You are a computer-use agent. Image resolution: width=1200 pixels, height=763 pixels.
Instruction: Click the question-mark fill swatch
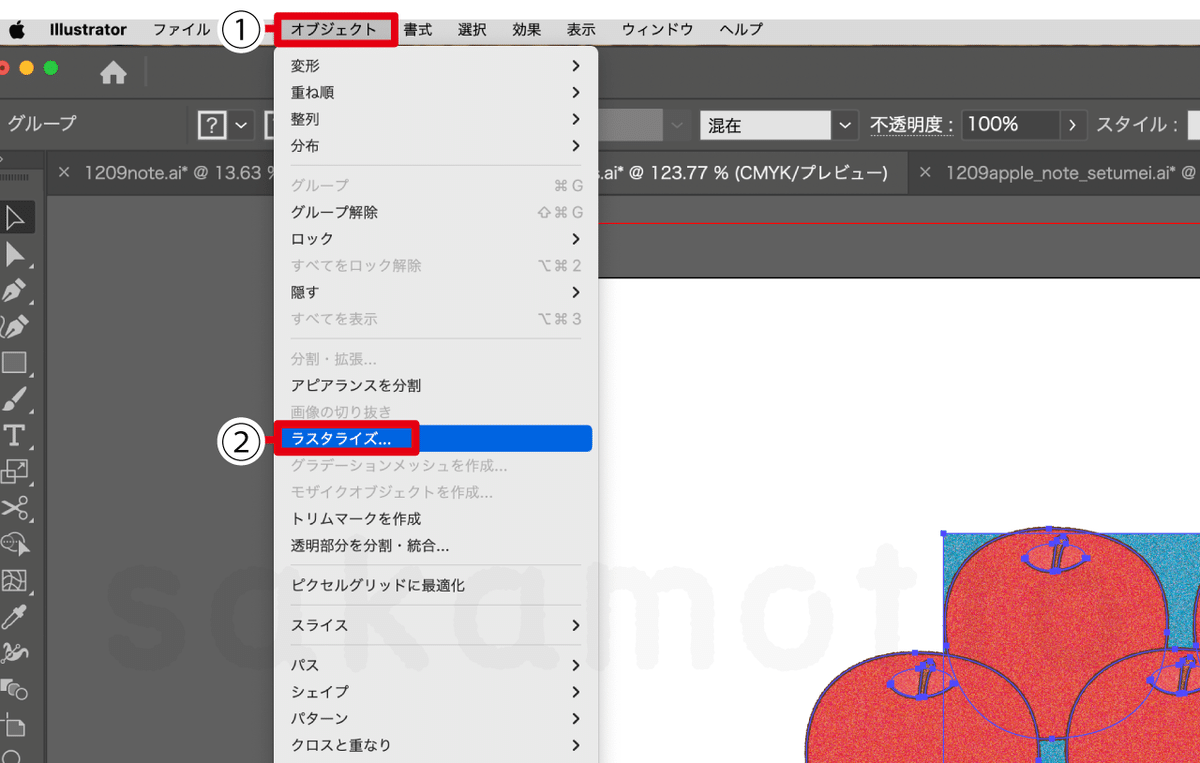(x=212, y=125)
